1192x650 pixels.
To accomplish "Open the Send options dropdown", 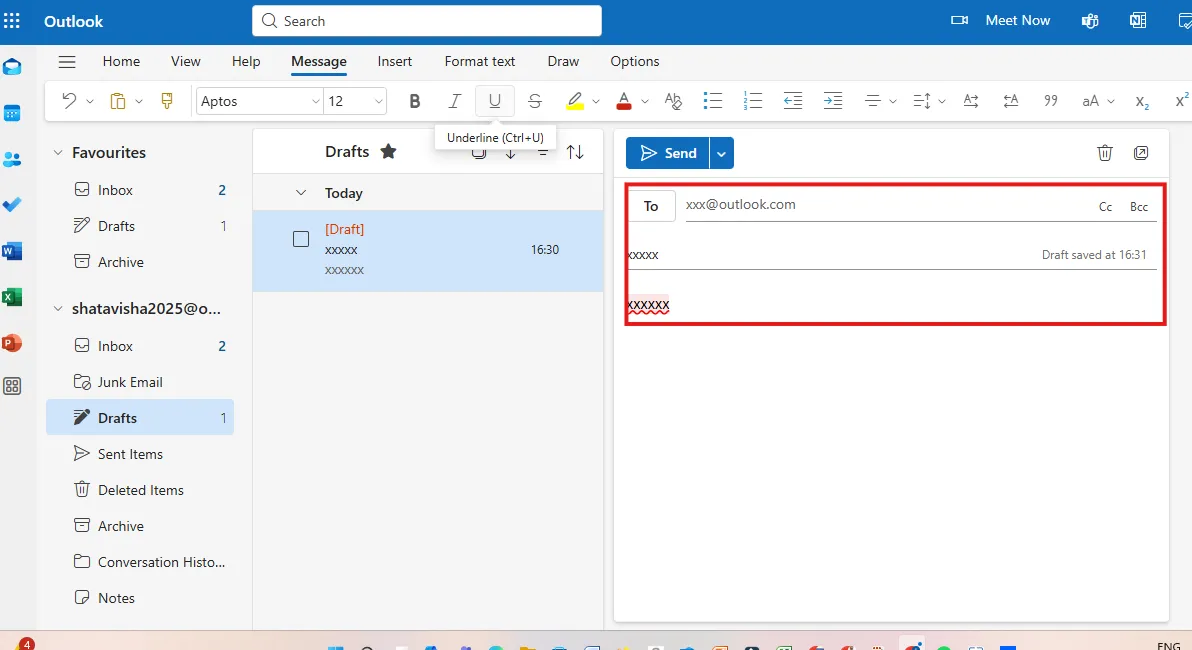I will (721, 153).
